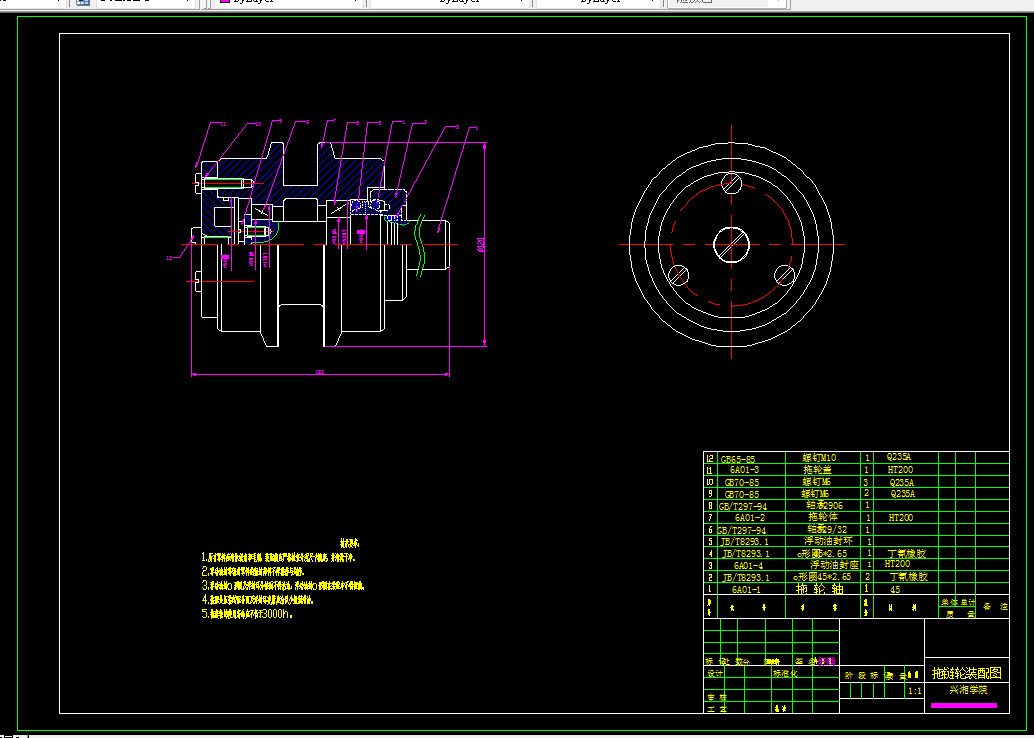Click the 备注 header cell
1034x738 pixels.
tap(994, 607)
